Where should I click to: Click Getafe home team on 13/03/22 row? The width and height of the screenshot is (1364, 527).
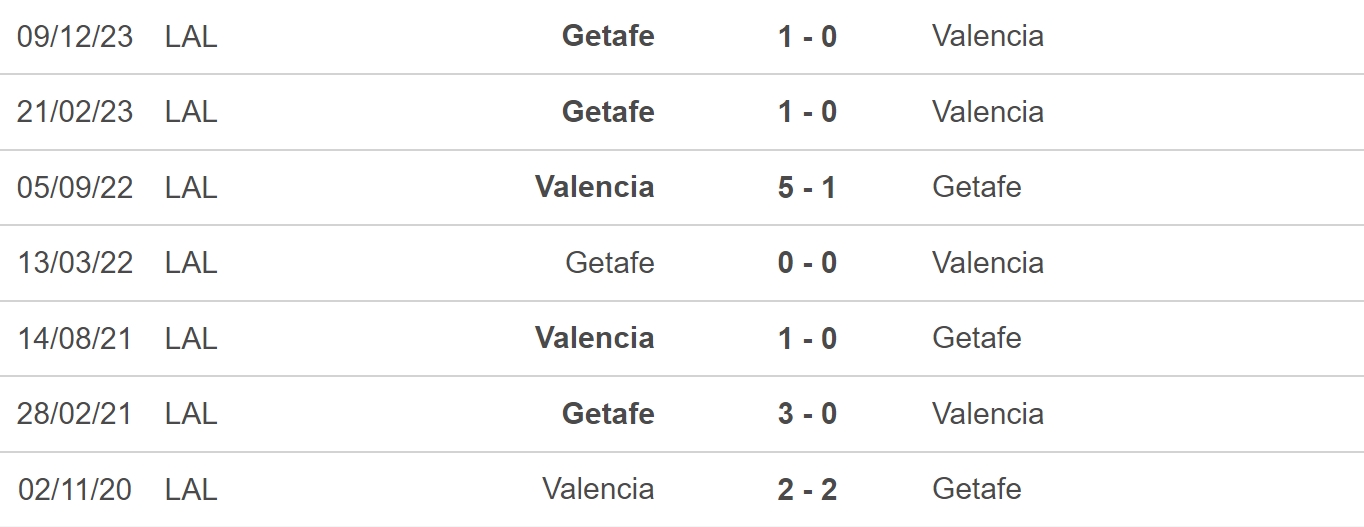coord(610,262)
